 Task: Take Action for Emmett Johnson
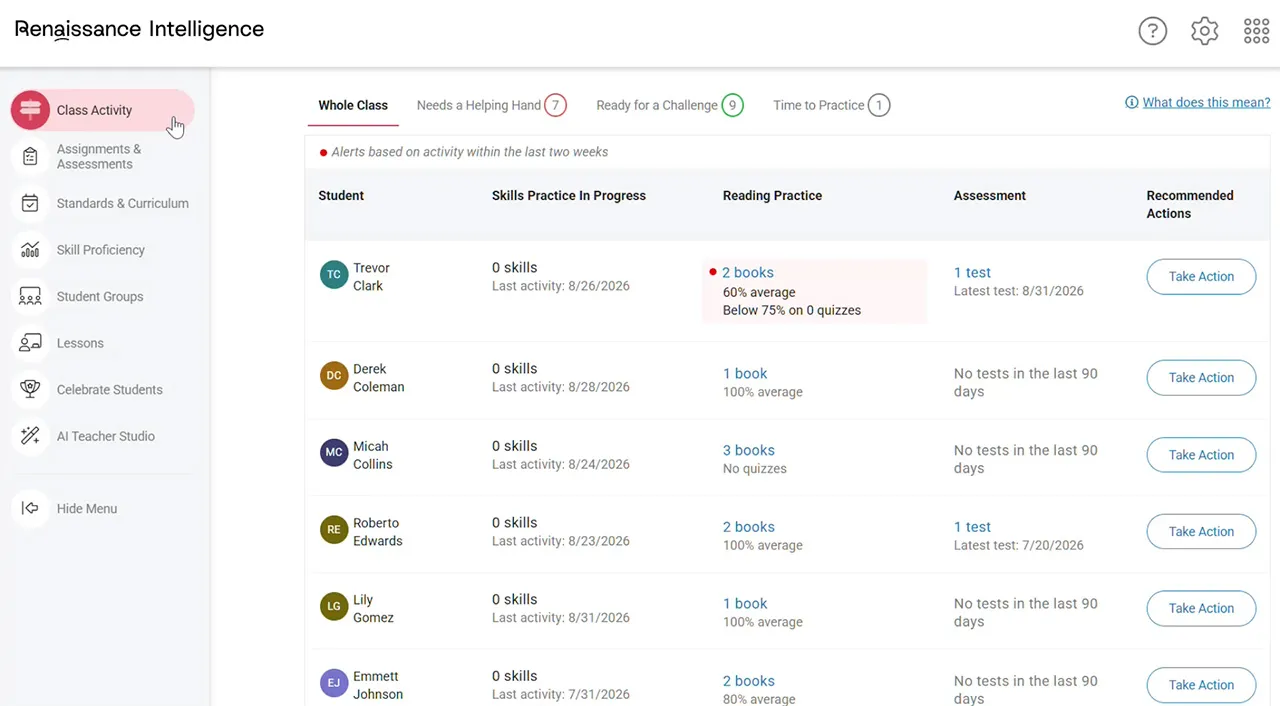1201,685
